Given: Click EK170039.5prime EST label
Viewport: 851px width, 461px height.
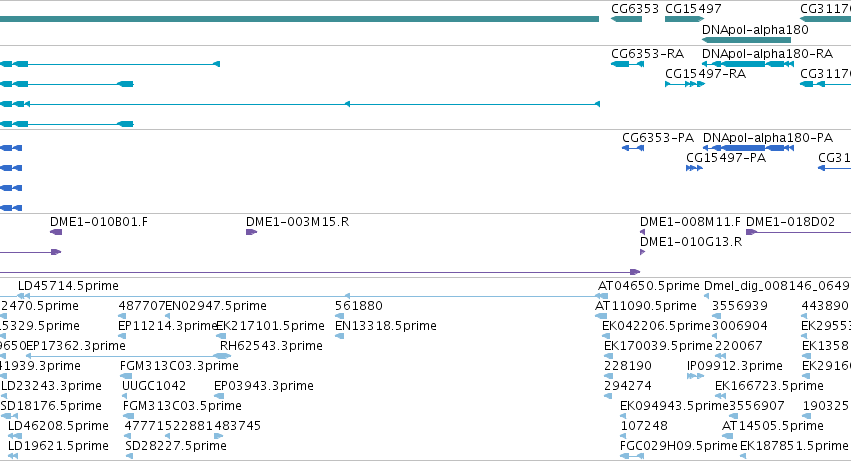Looking at the screenshot, I should (x=658, y=346).
